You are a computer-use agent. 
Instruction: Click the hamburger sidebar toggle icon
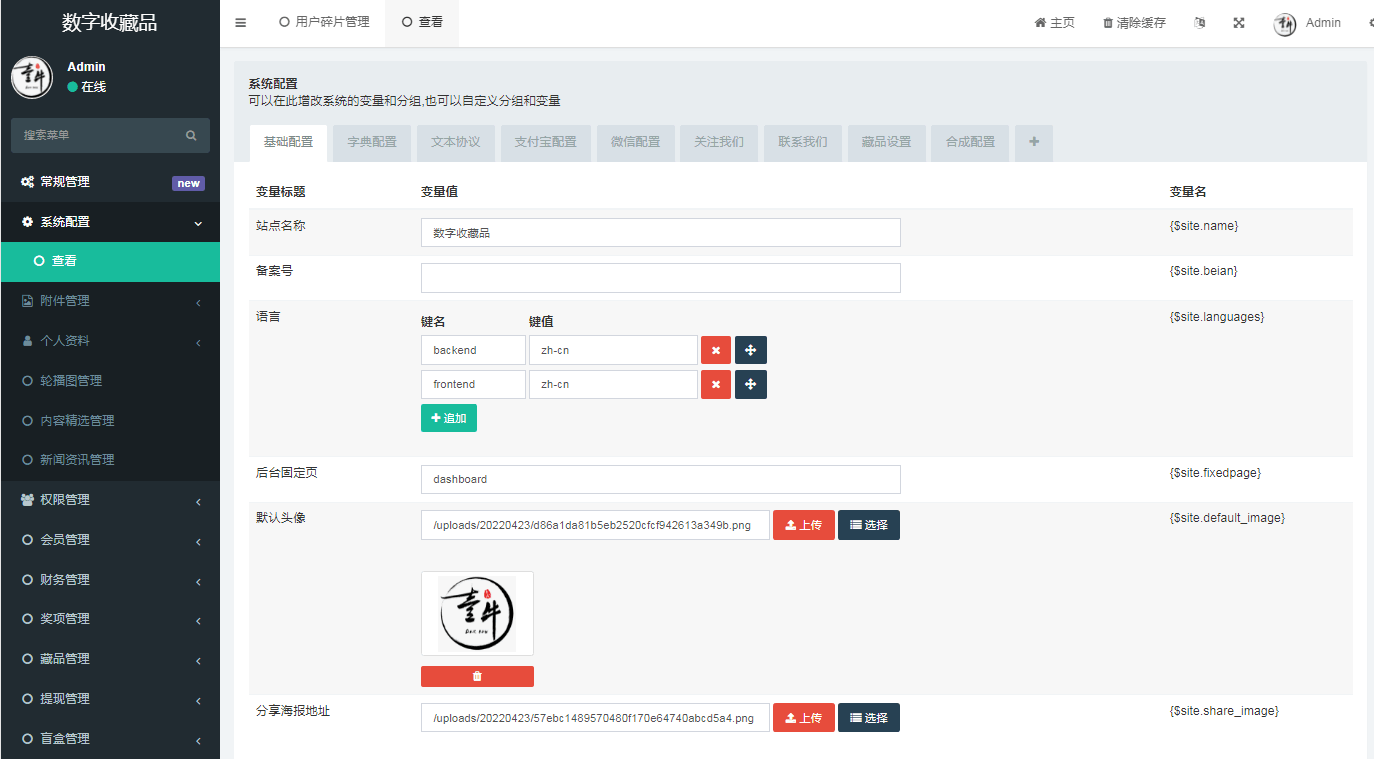240,23
